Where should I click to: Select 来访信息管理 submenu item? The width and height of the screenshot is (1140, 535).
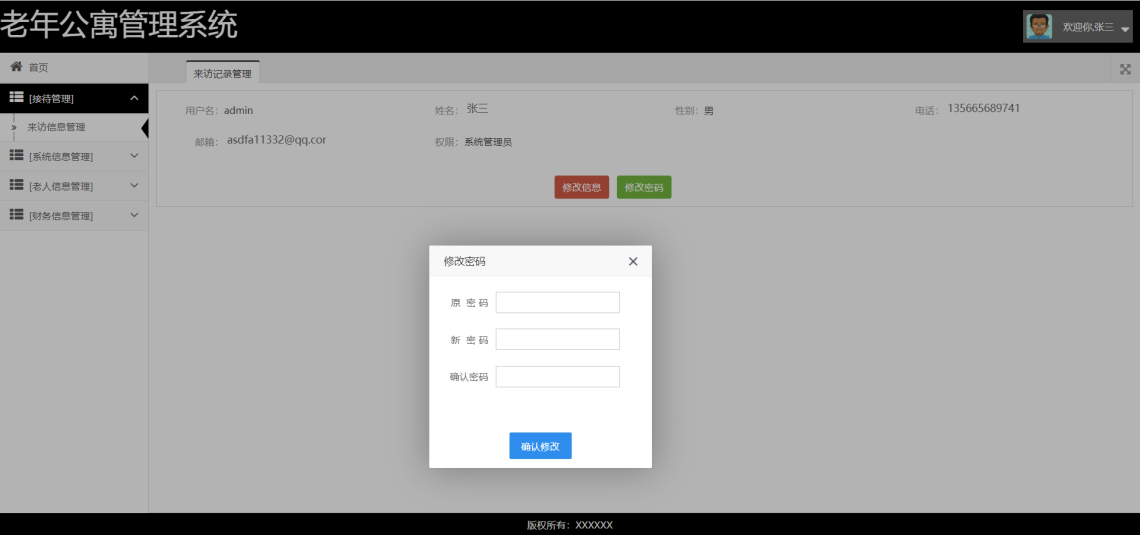[74, 127]
